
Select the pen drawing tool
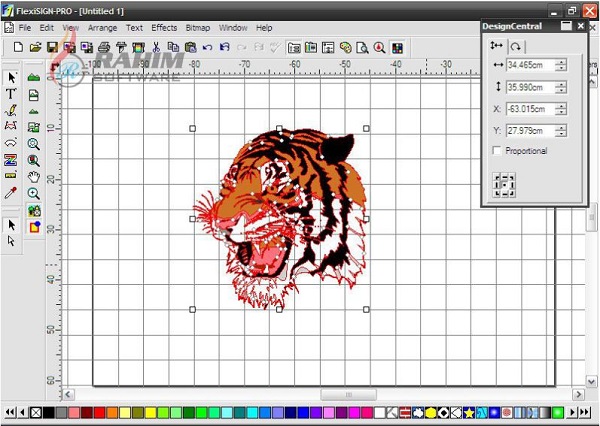tap(11, 110)
